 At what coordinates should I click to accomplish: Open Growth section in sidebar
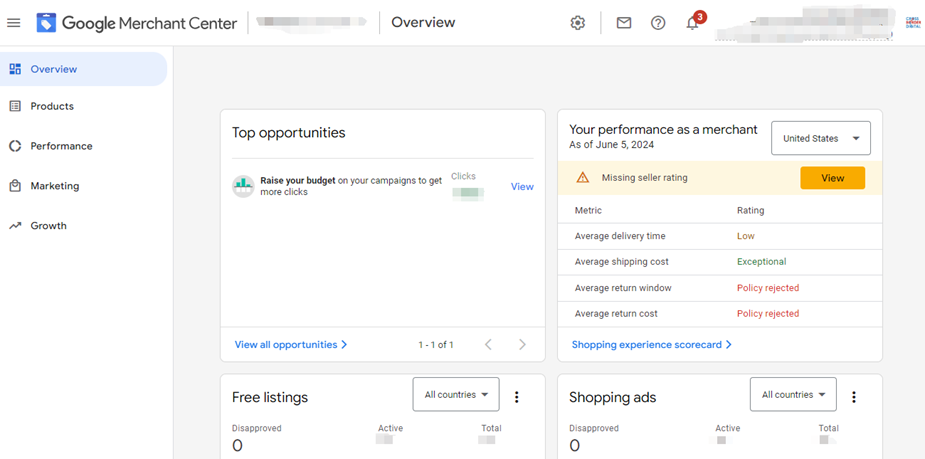point(48,226)
